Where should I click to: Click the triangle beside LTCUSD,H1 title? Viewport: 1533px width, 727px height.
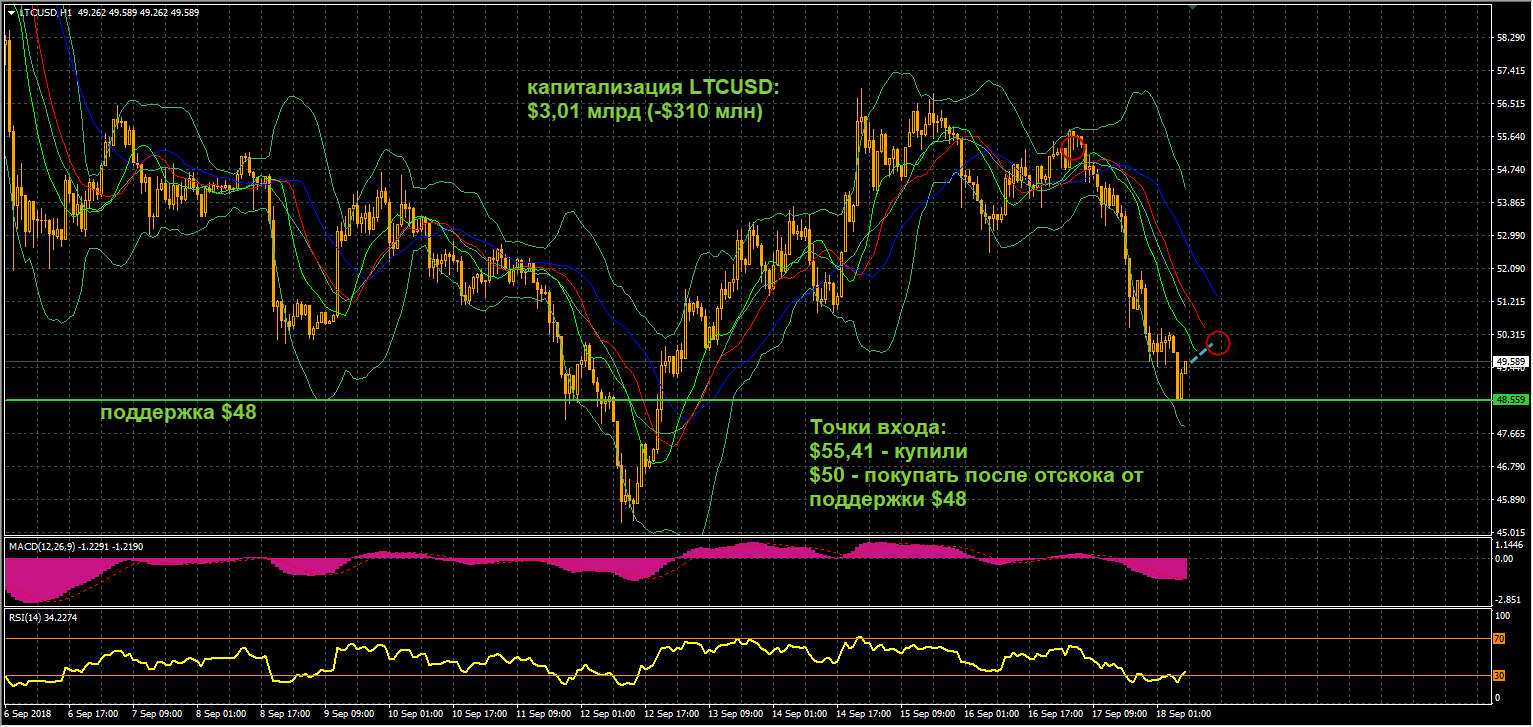click(x=11, y=13)
